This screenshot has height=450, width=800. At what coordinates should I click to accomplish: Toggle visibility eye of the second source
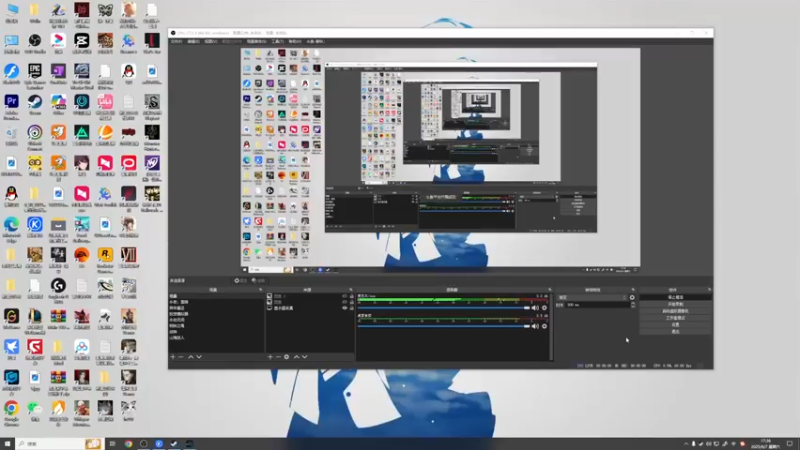pos(344,302)
